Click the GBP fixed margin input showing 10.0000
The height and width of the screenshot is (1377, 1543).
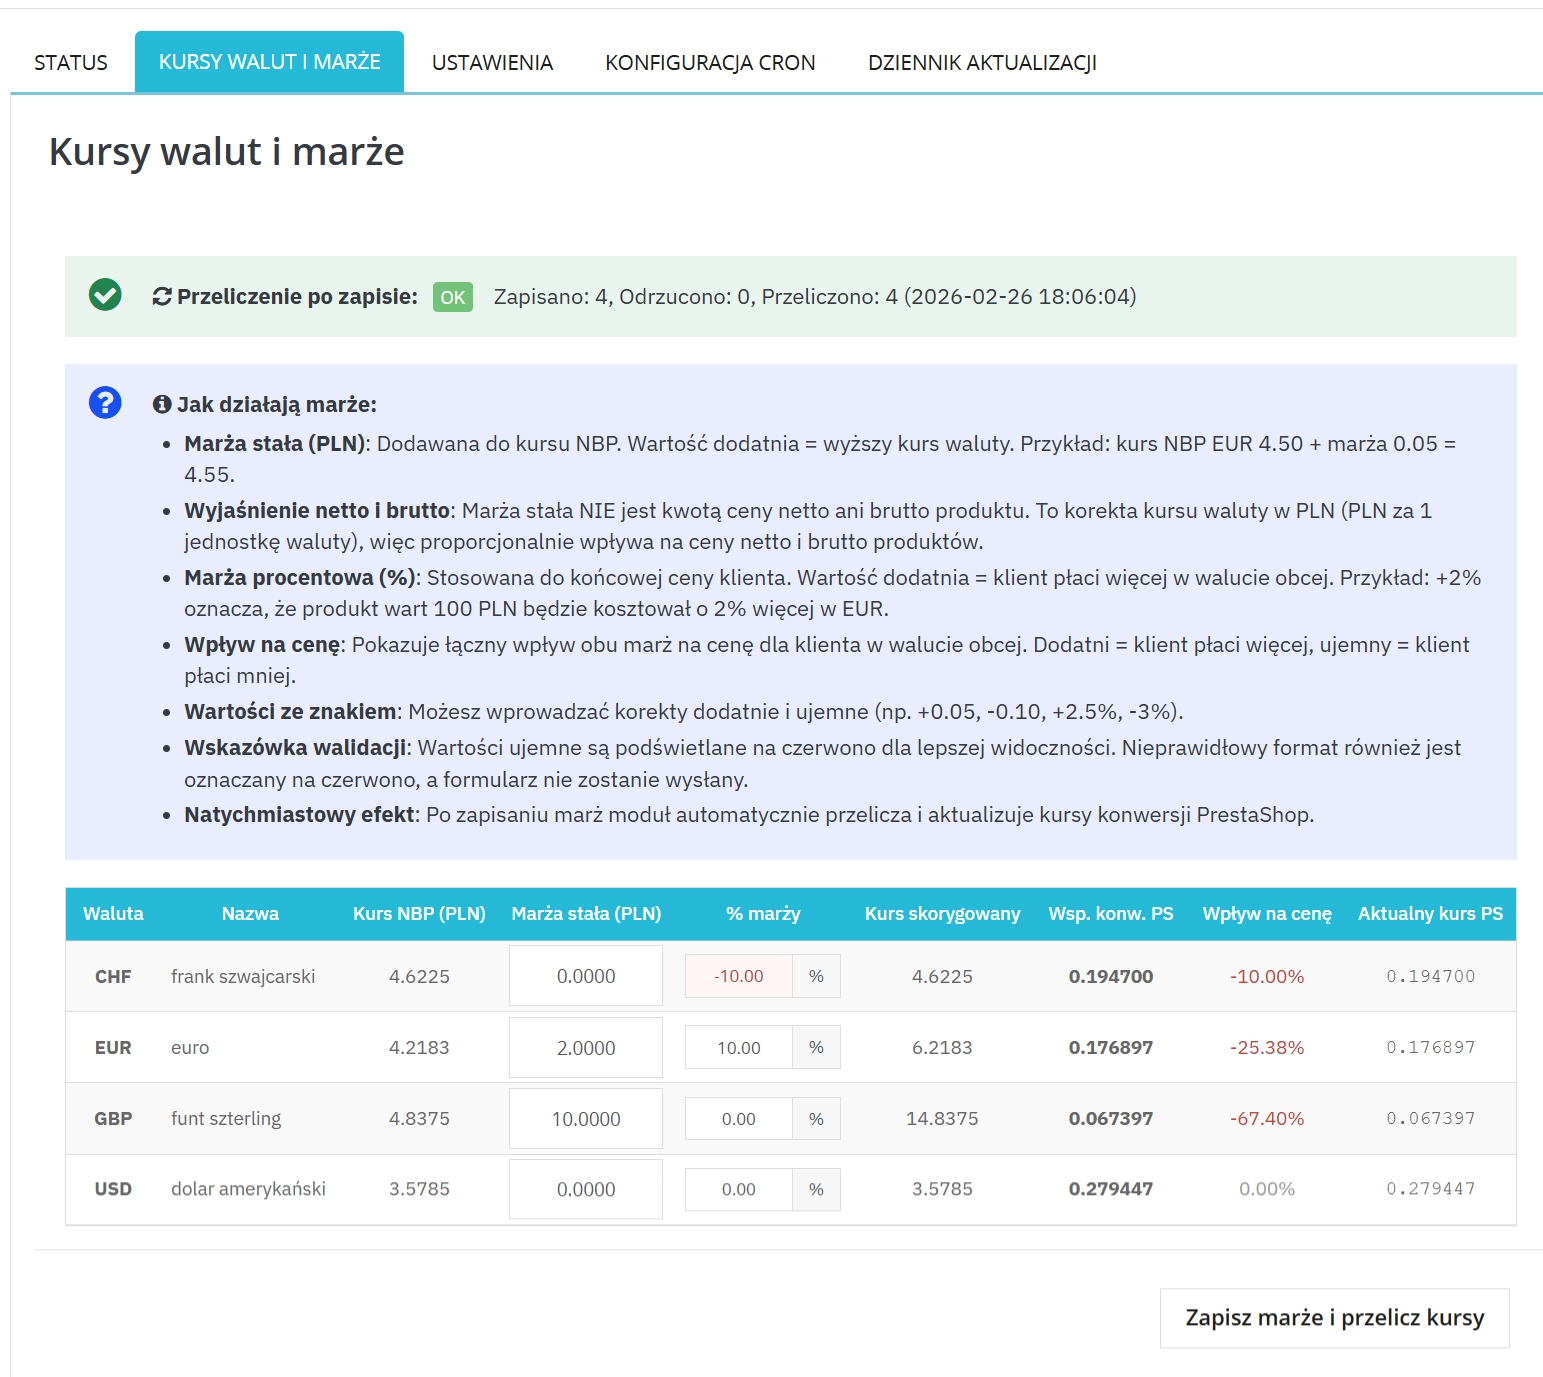(x=585, y=1118)
